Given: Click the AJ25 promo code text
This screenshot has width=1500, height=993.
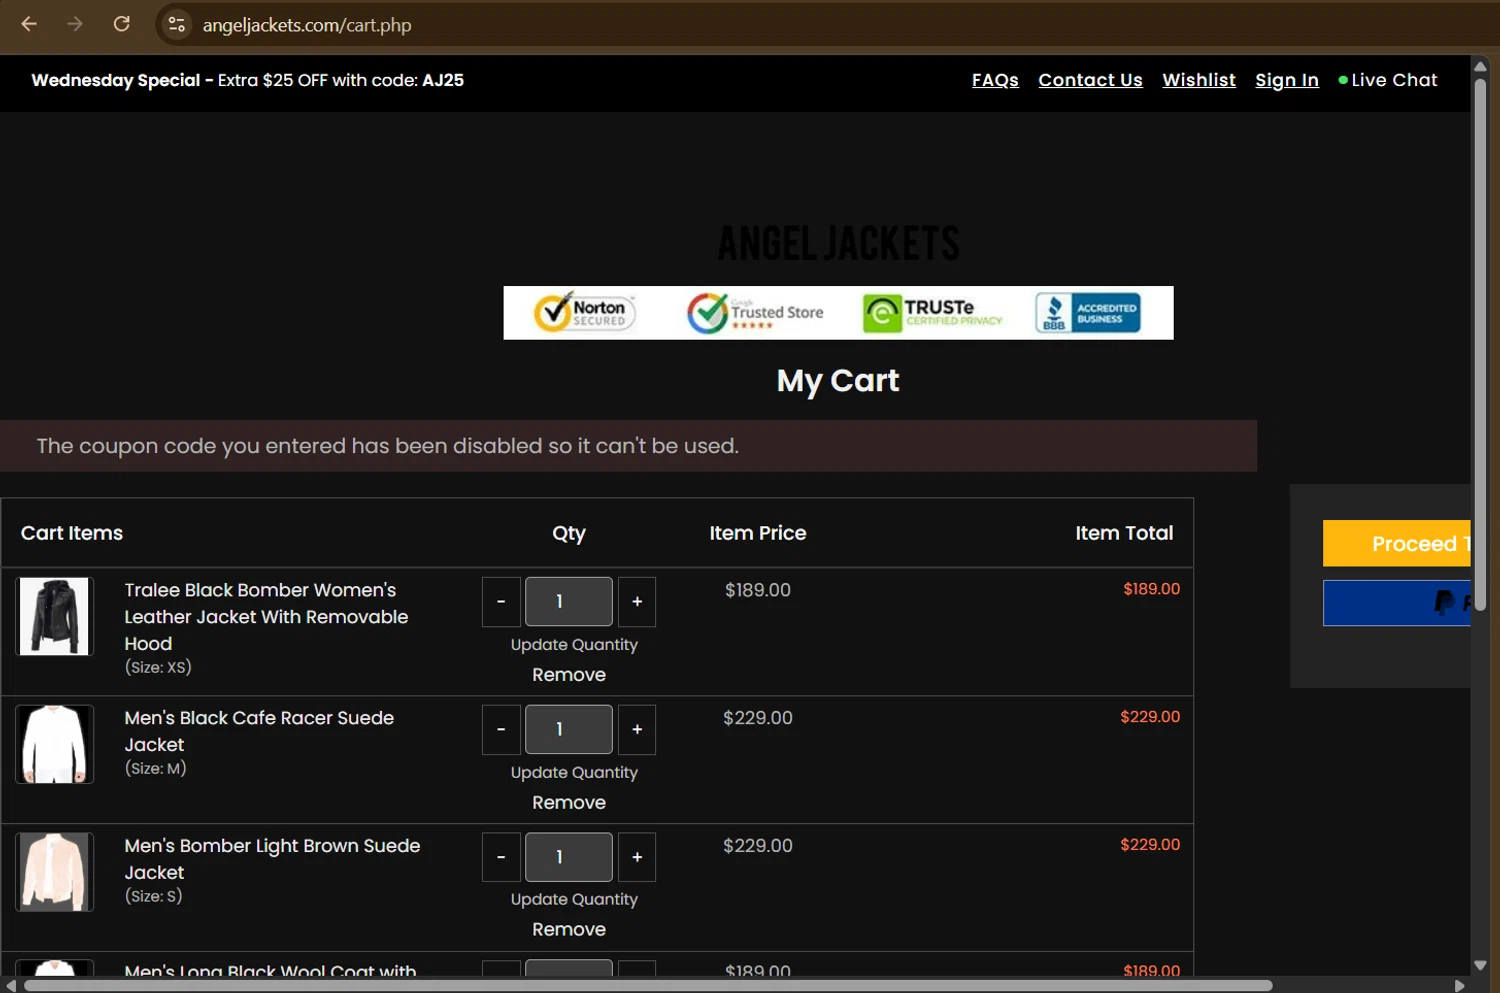Looking at the screenshot, I should (x=443, y=80).
